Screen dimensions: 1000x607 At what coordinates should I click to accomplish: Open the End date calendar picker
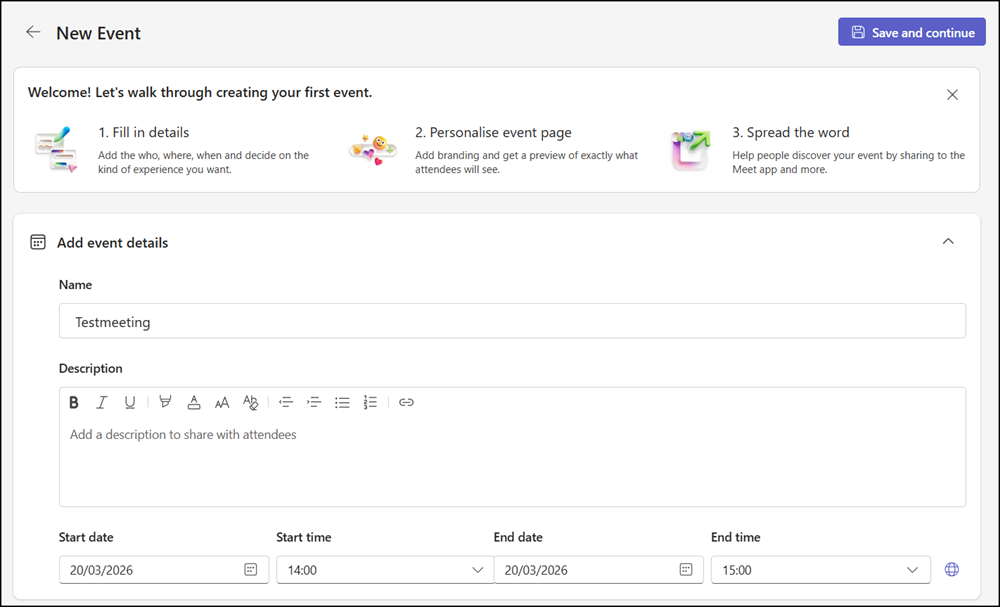[686, 570]
